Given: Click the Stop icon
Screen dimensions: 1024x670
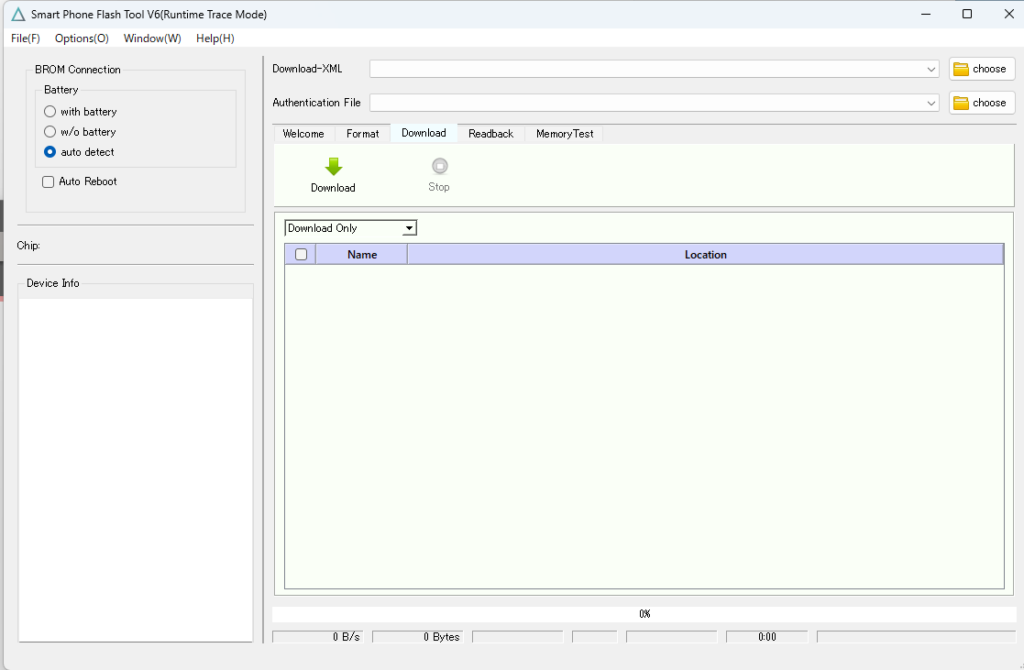Looking at the screenshot, I should tap(440, 166).
